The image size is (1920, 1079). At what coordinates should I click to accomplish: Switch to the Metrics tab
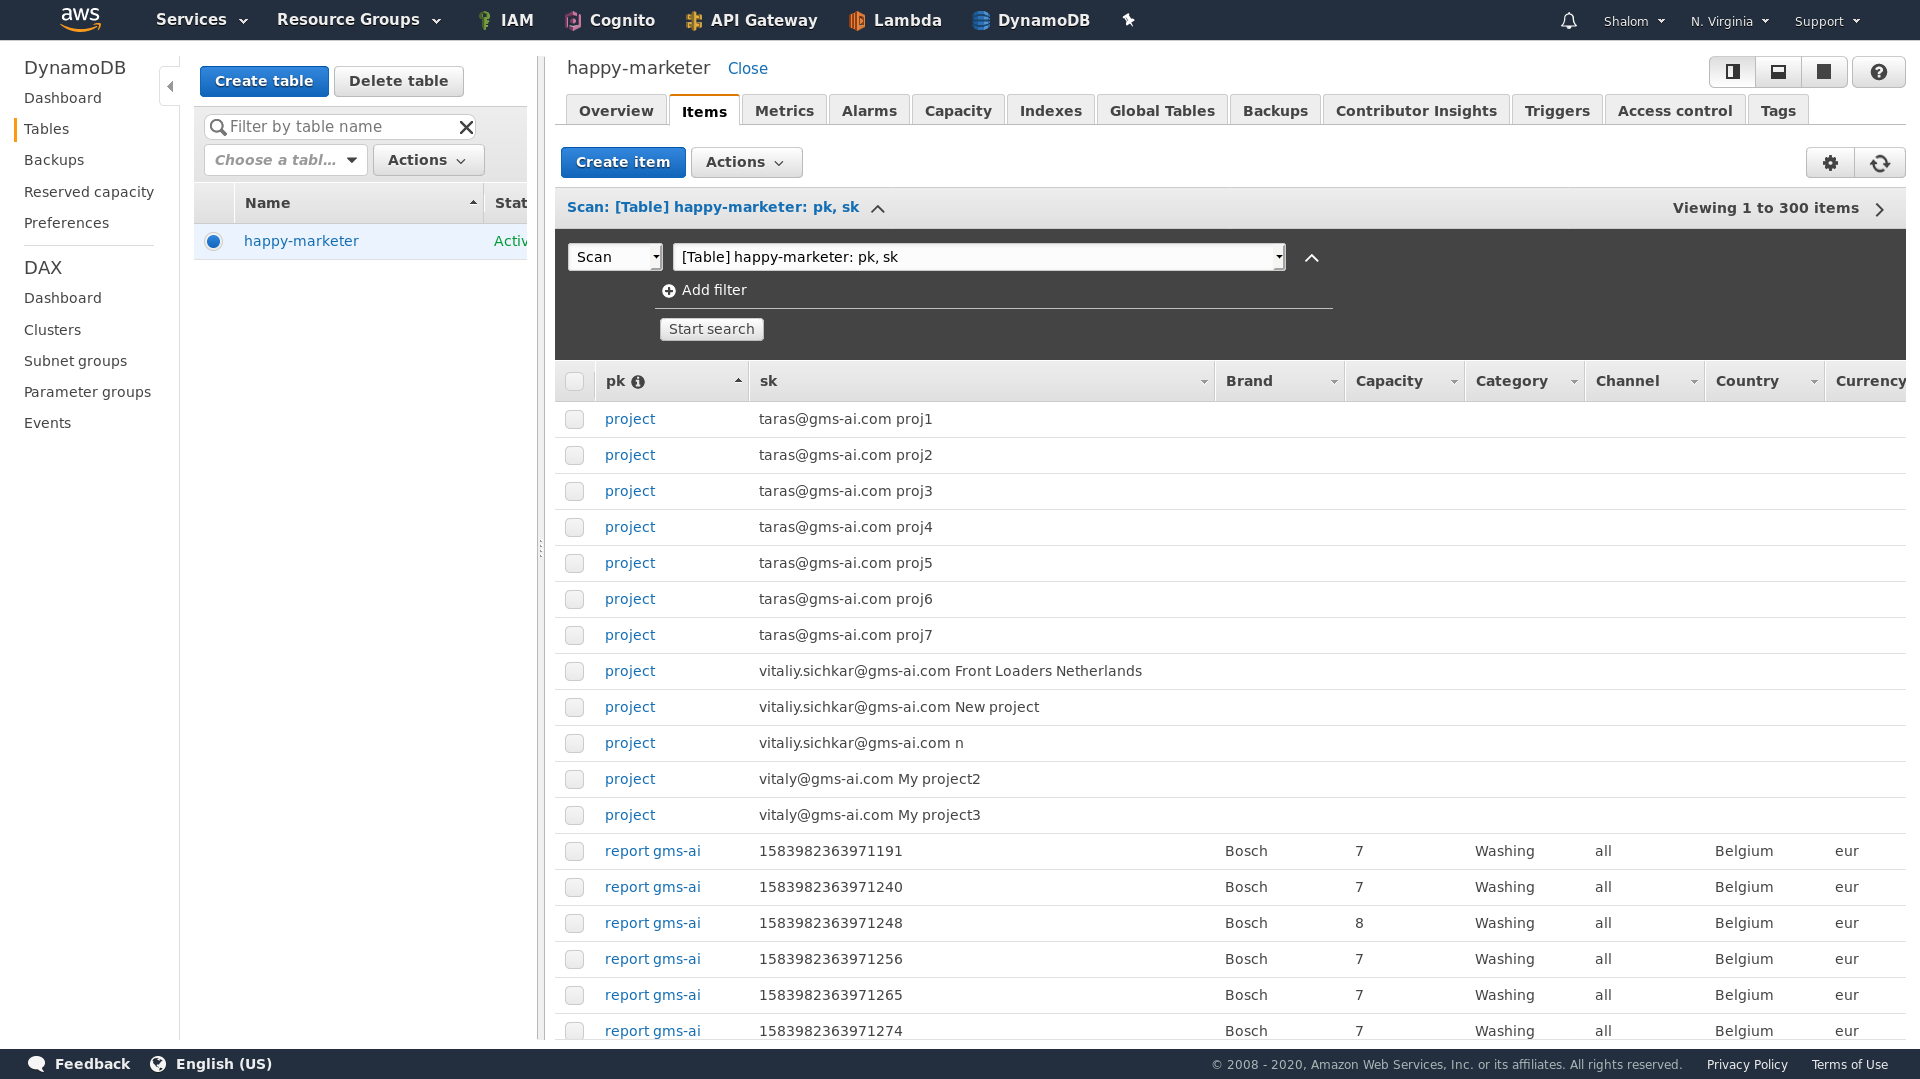click(784, 110)
